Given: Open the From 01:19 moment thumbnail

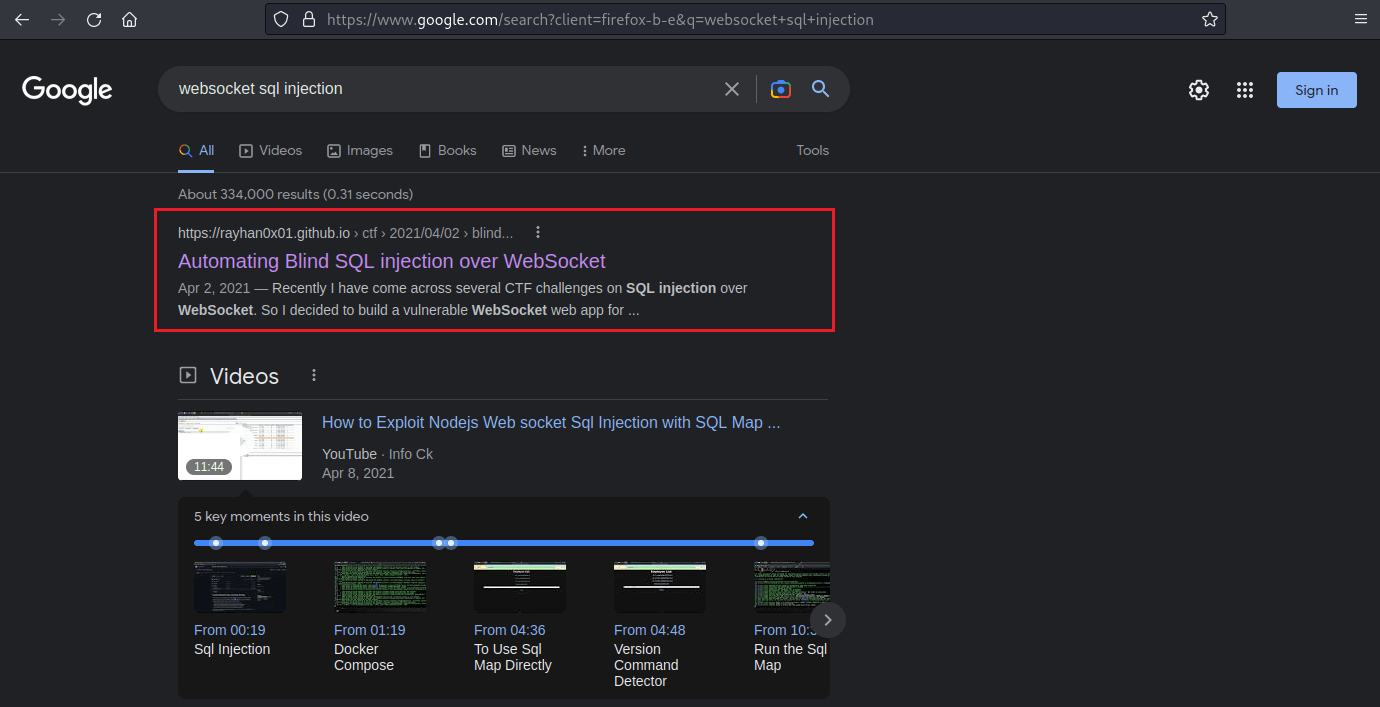Looking at the screenshot, I should point(380,587).
